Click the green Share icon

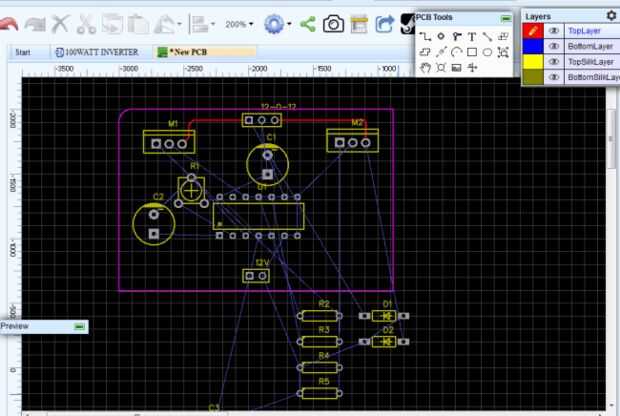click(308, 24)
